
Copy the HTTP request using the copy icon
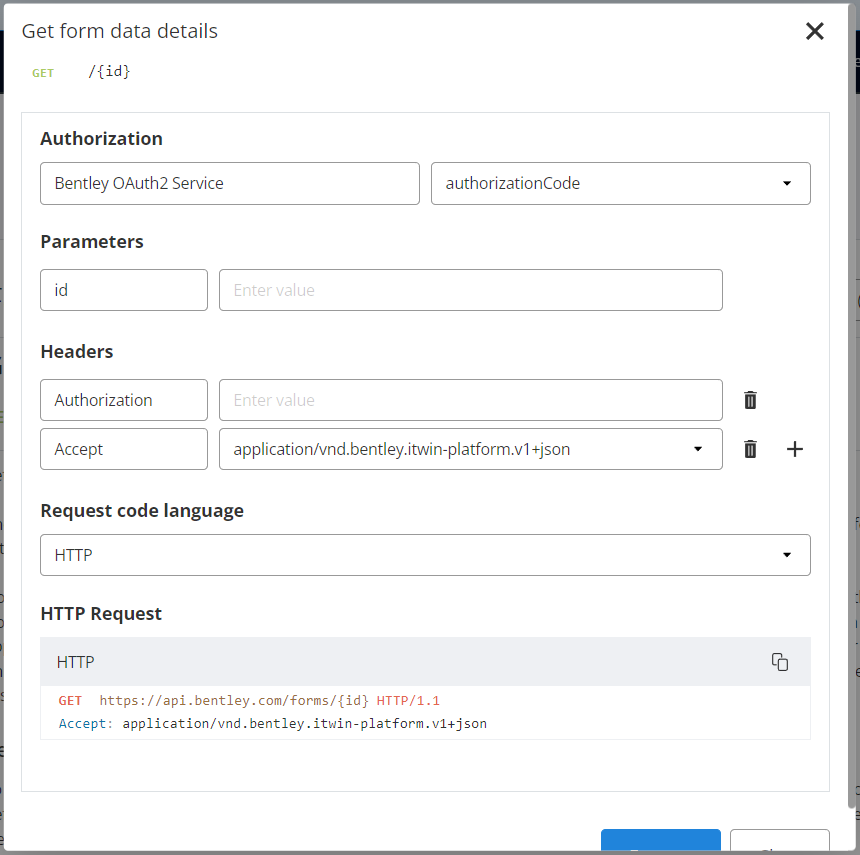779,661
